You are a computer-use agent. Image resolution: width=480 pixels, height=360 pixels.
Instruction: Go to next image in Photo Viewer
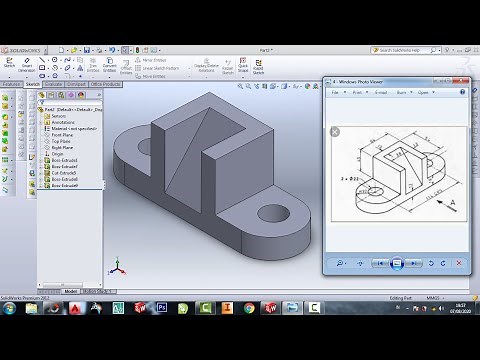click(414, 263)
